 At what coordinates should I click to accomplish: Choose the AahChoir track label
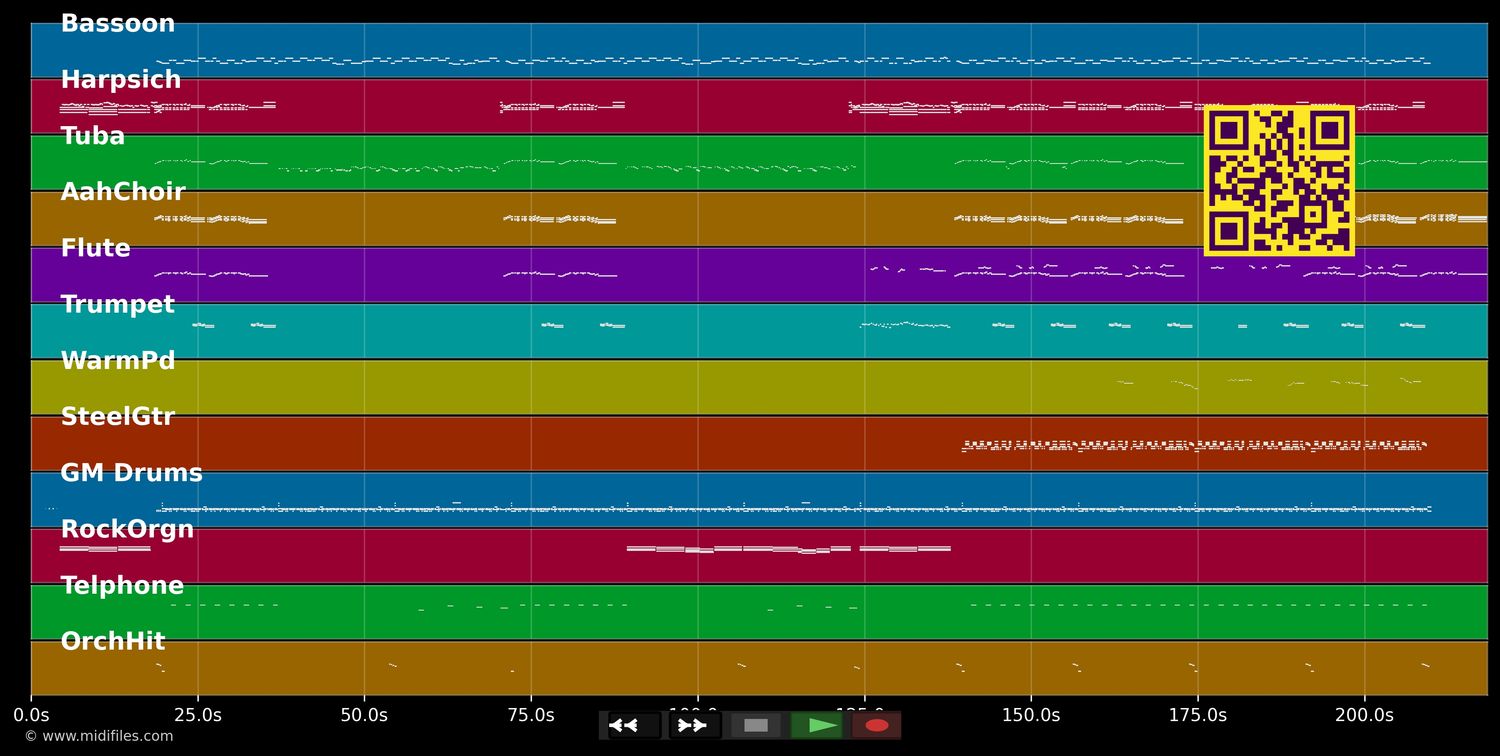[123, 192]
